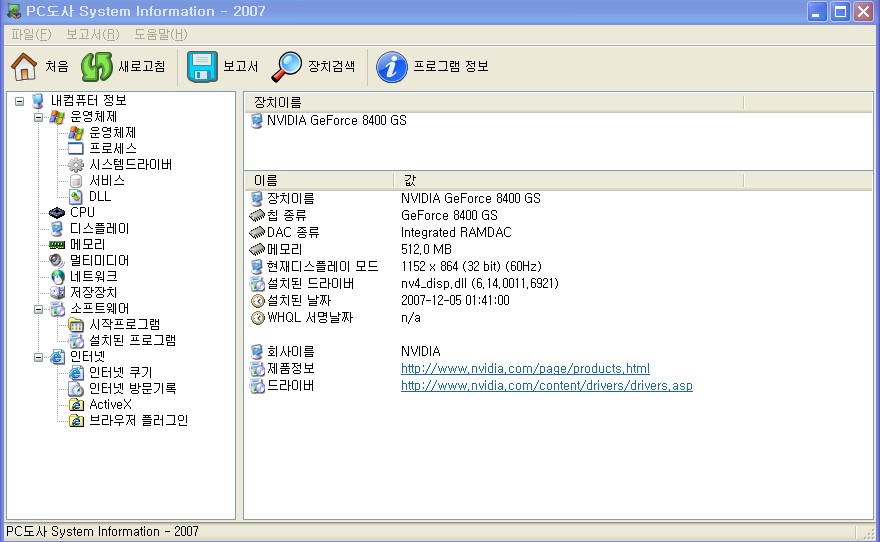Screen dimensions: 880x542
Task: Select the 저장장치 drive icon
Action: 57,293
